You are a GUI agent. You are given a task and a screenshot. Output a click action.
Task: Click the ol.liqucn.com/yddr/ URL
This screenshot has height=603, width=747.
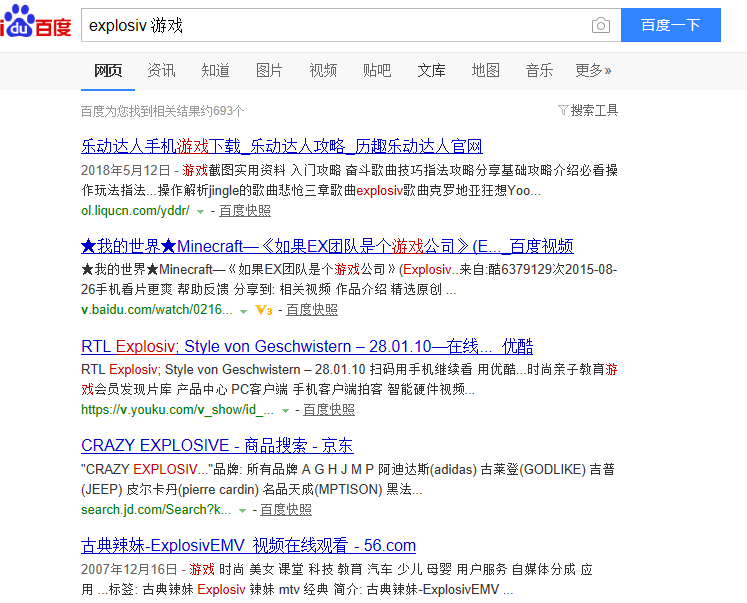(135, 211)
